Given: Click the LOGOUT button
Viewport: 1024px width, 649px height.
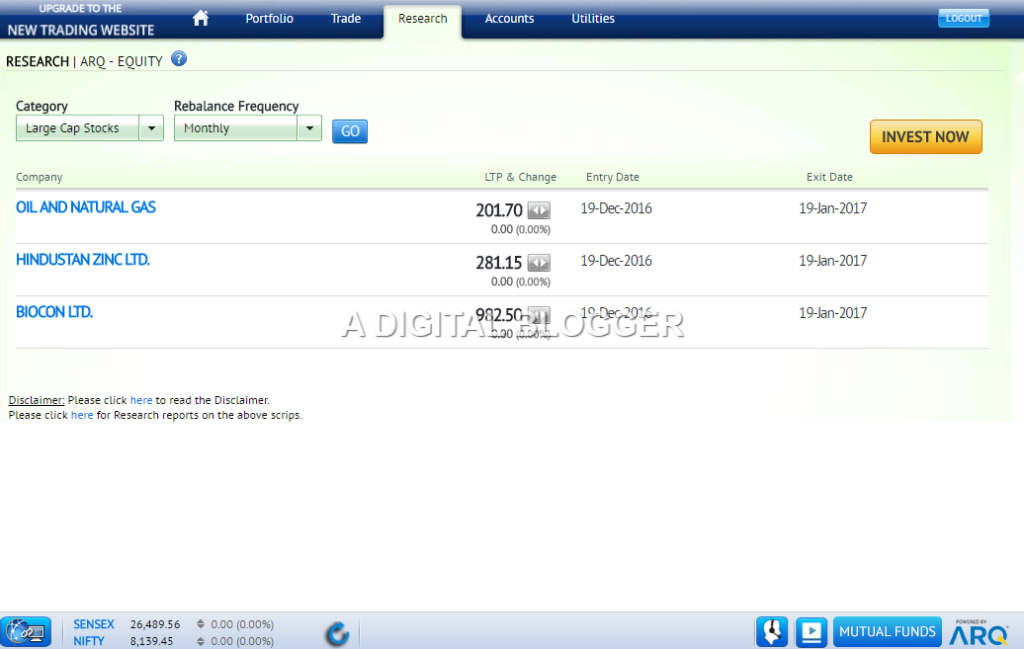Looking at the screenshot, I should 963,18.
